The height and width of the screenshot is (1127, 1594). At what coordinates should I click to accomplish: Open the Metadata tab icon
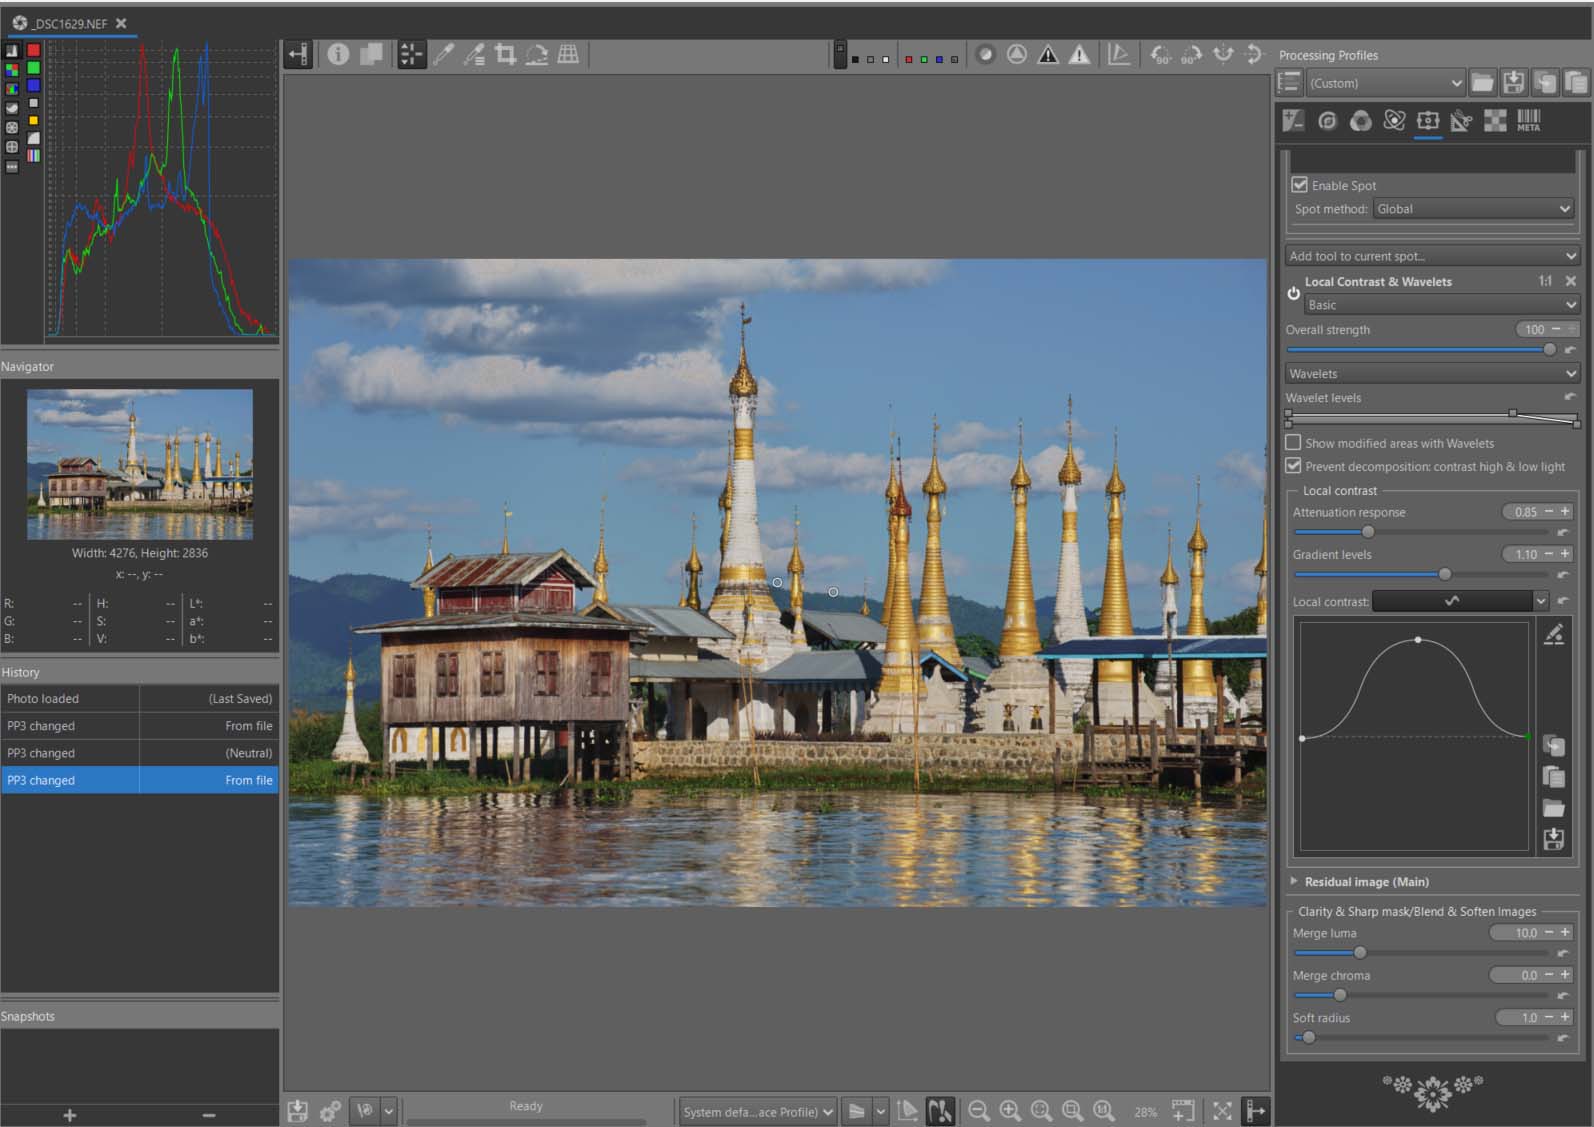click(1528, 121)
